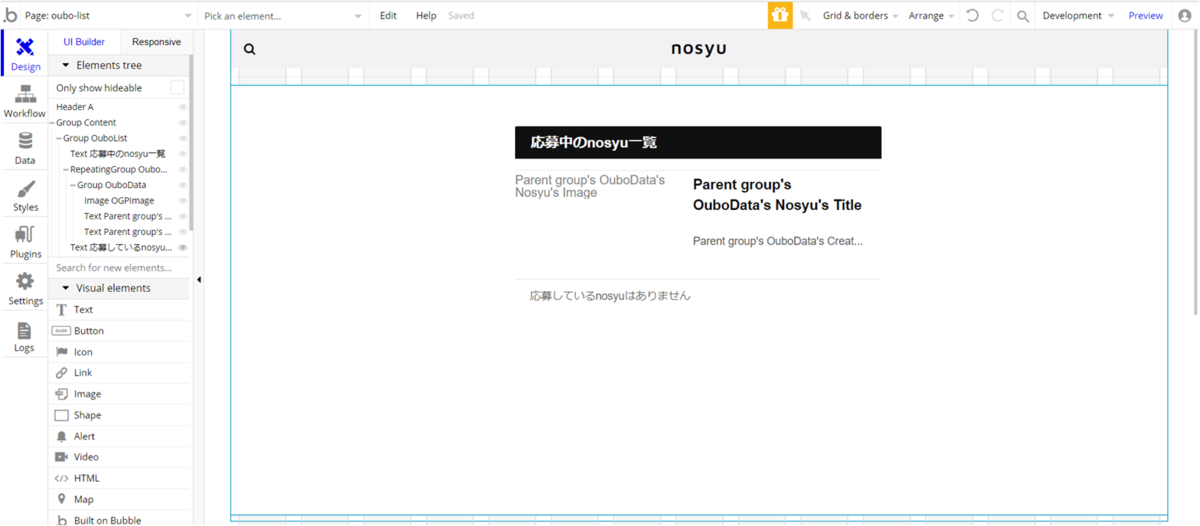Image resolution: width=1200 pixels, height=526 pixels.
Task: Toggle the eye icon for Group Content
Action: click(183, 123)
